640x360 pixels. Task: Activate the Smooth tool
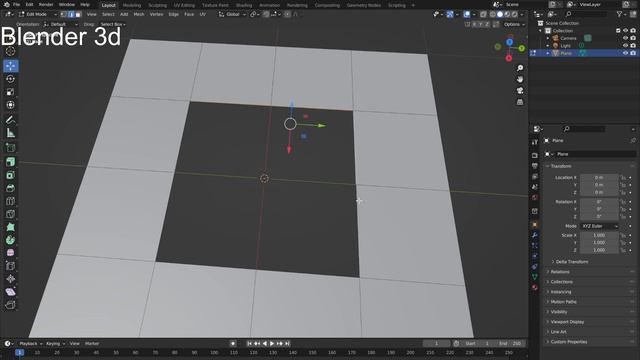point(11,253)
